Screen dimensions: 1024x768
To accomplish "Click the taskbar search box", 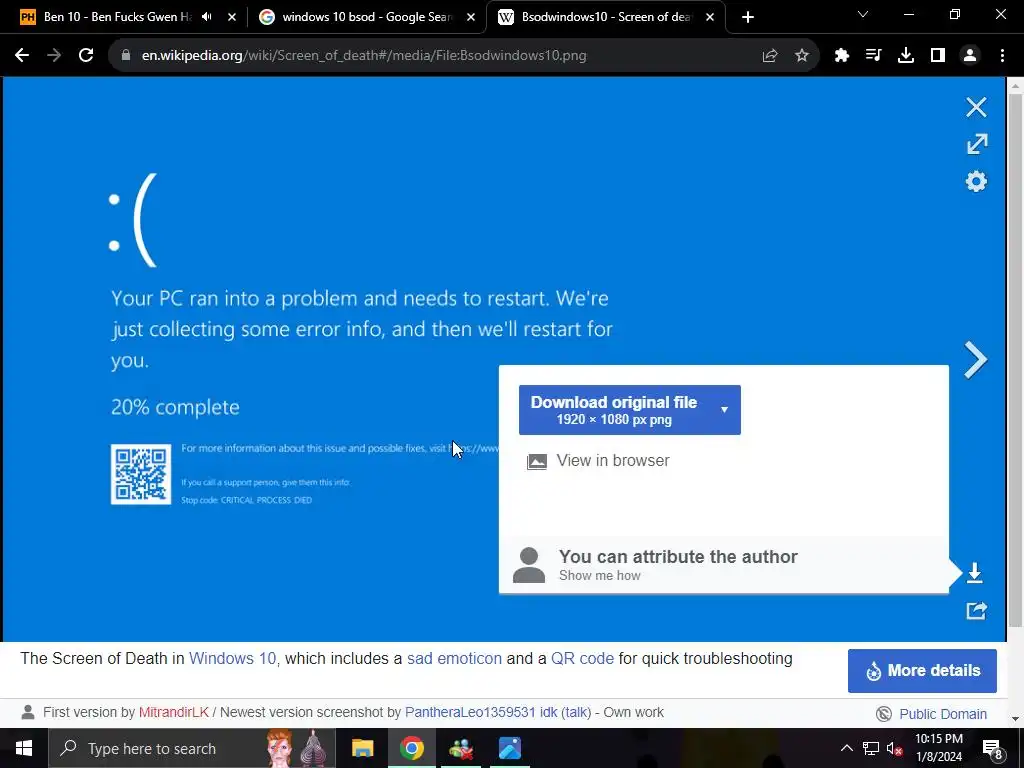I will pos(192,748).
